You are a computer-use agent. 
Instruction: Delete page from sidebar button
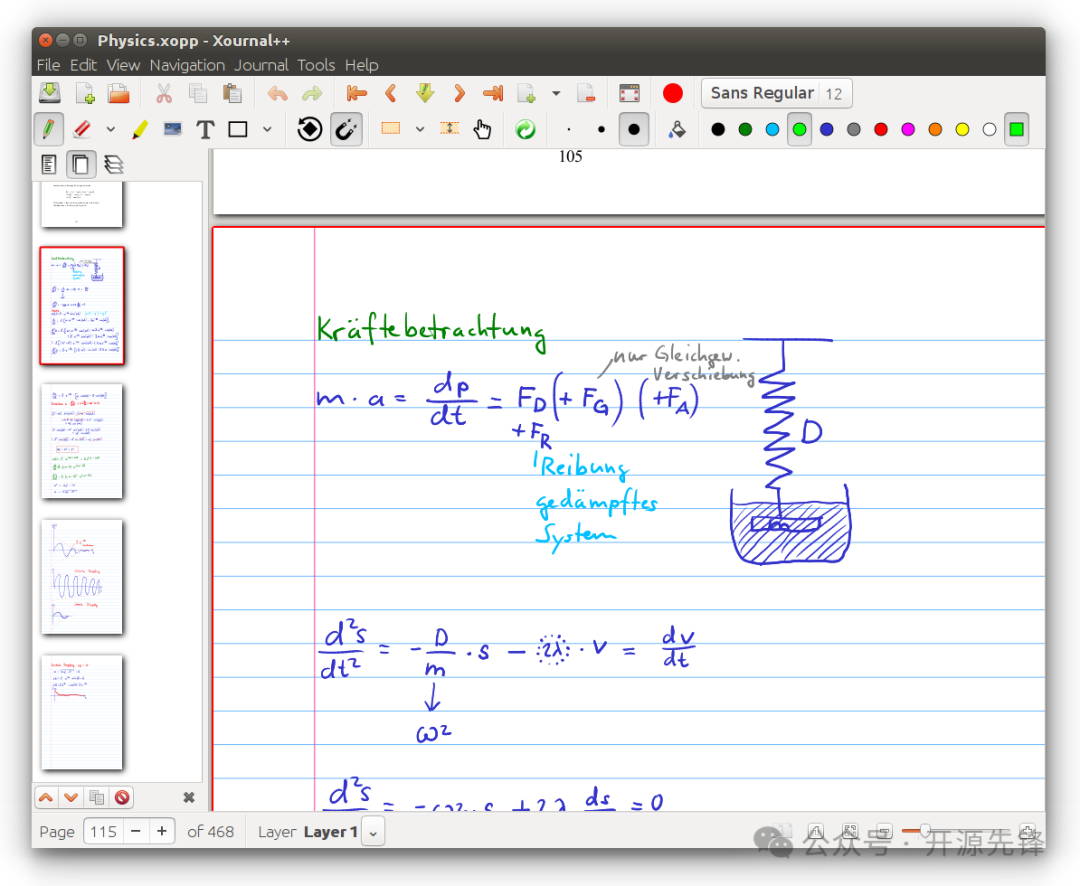coord(122,797)
